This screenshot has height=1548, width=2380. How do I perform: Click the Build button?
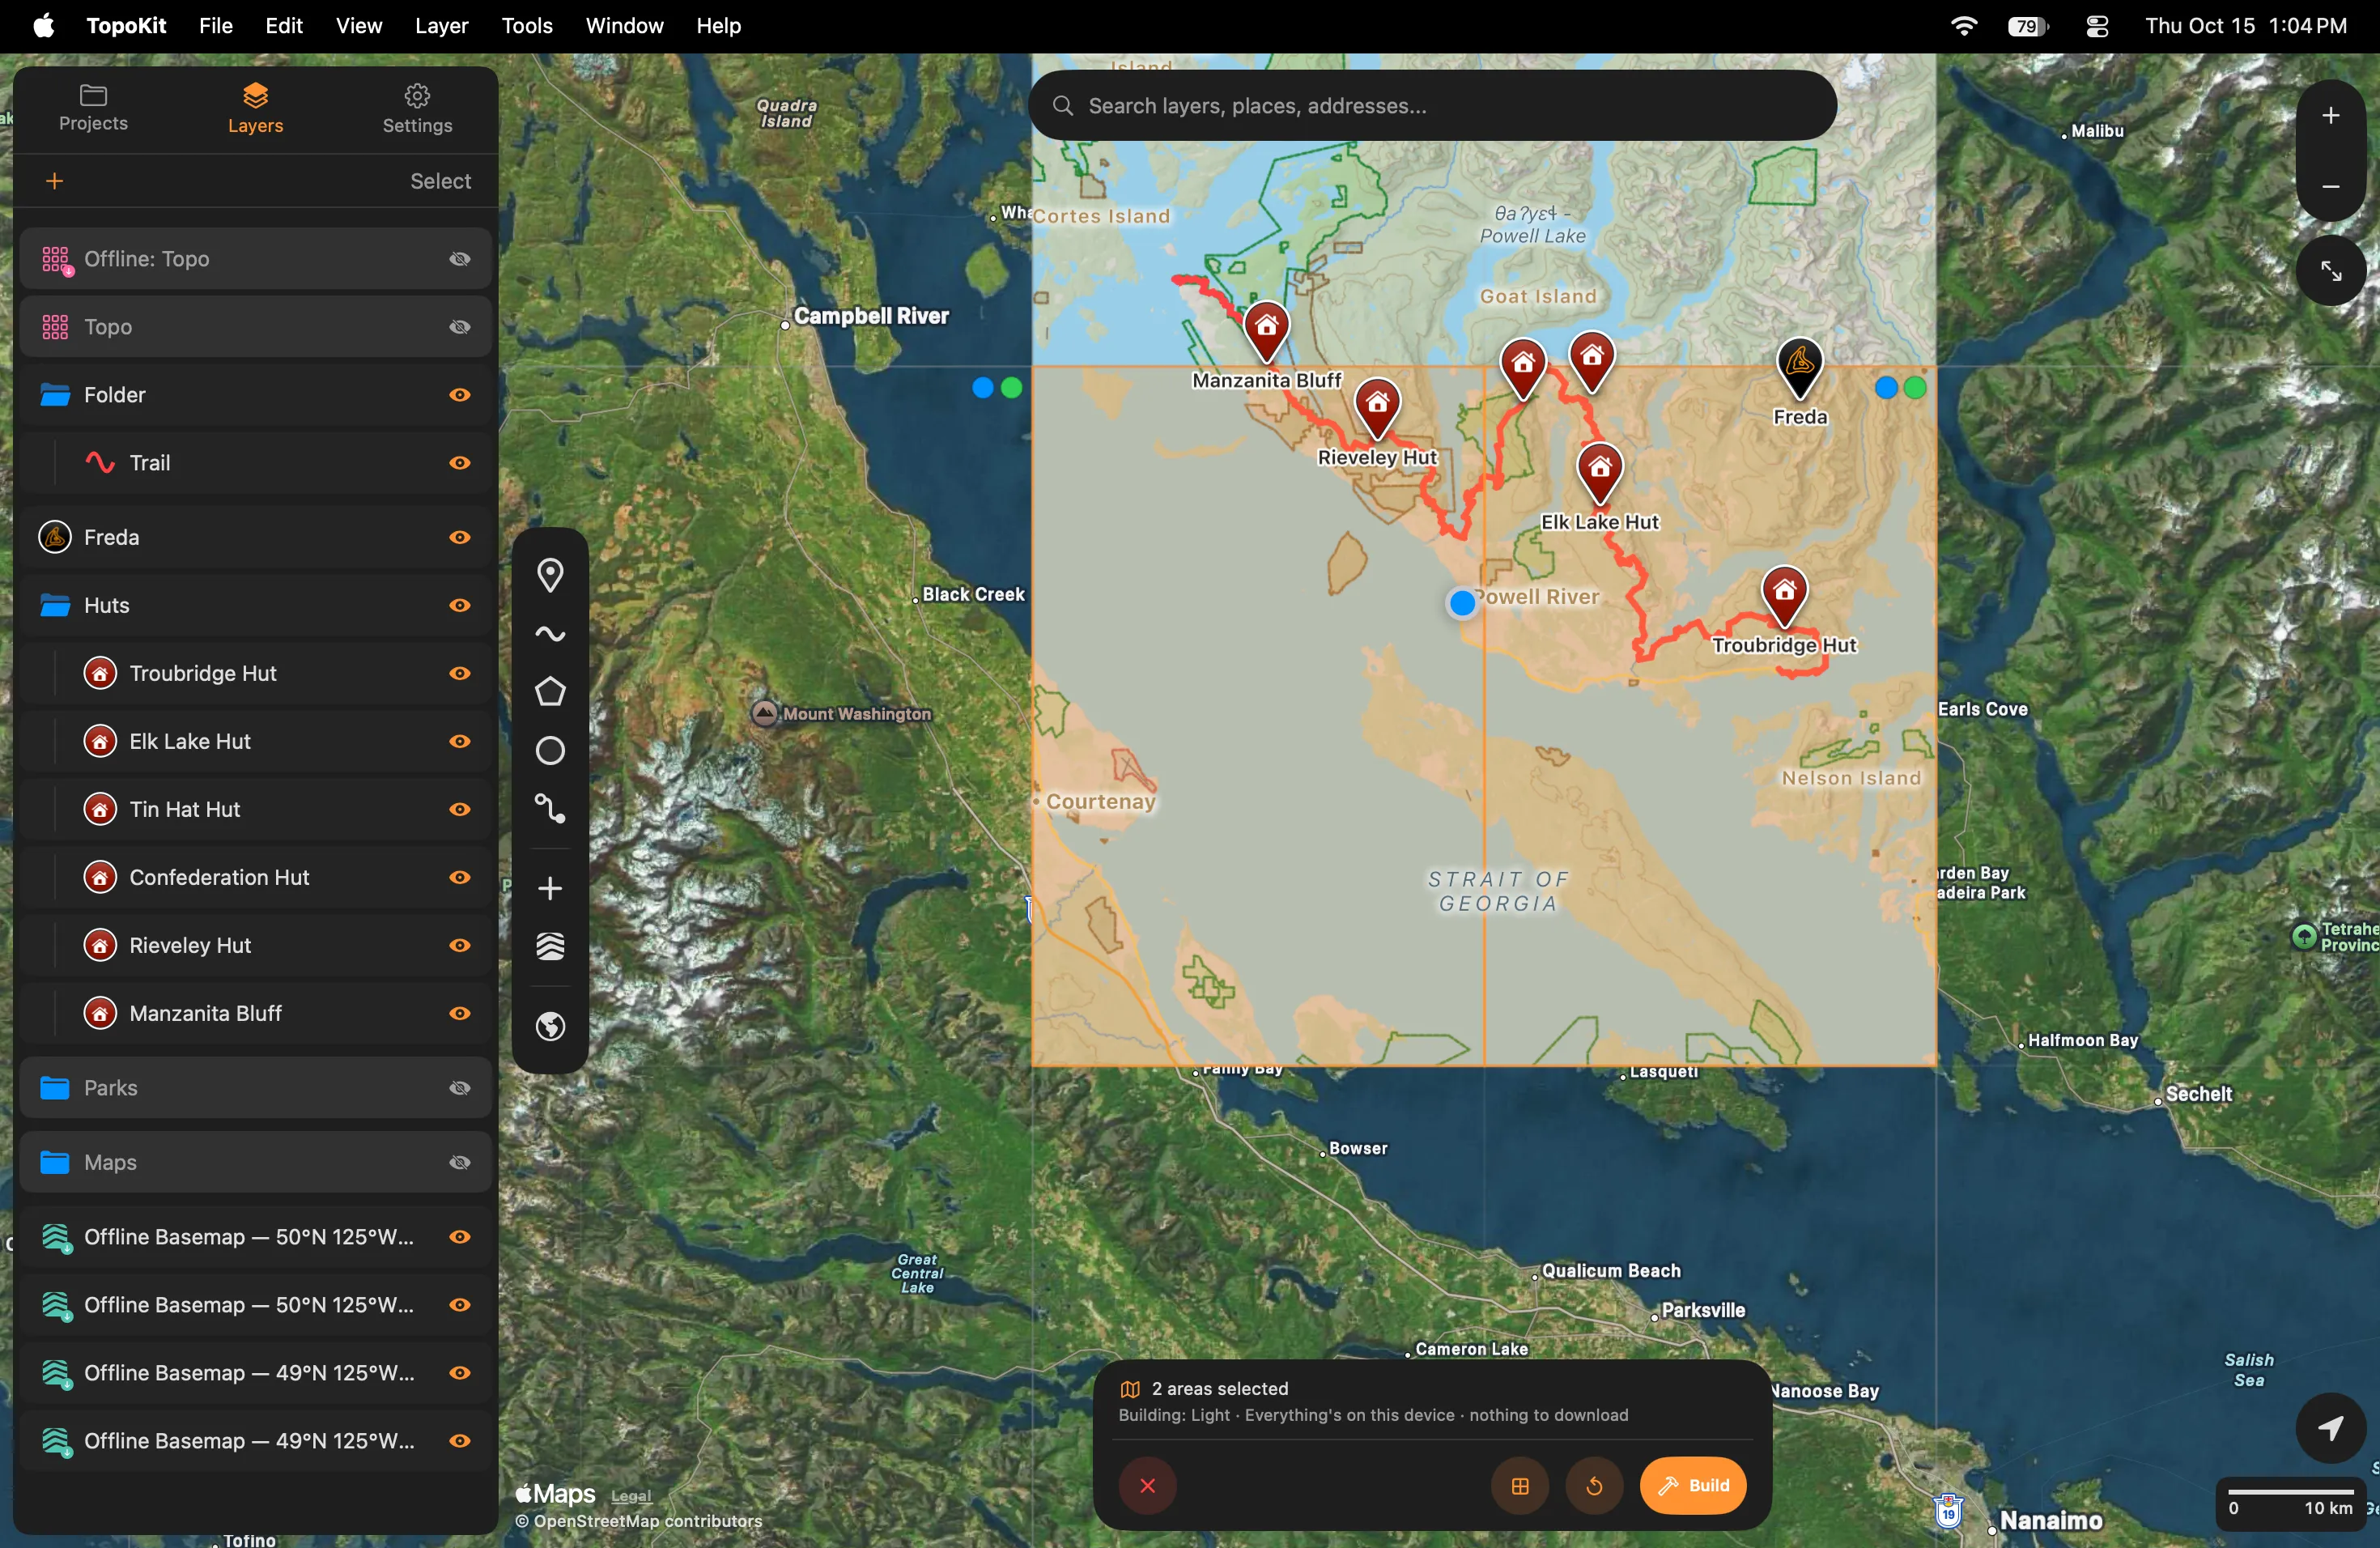tap(1693, 1485)
